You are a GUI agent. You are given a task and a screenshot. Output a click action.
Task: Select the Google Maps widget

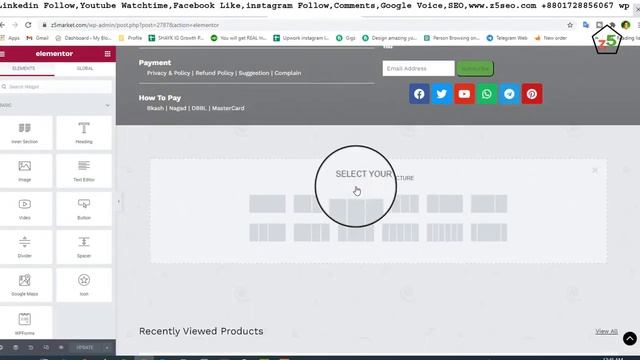click(x=24, y=285)
